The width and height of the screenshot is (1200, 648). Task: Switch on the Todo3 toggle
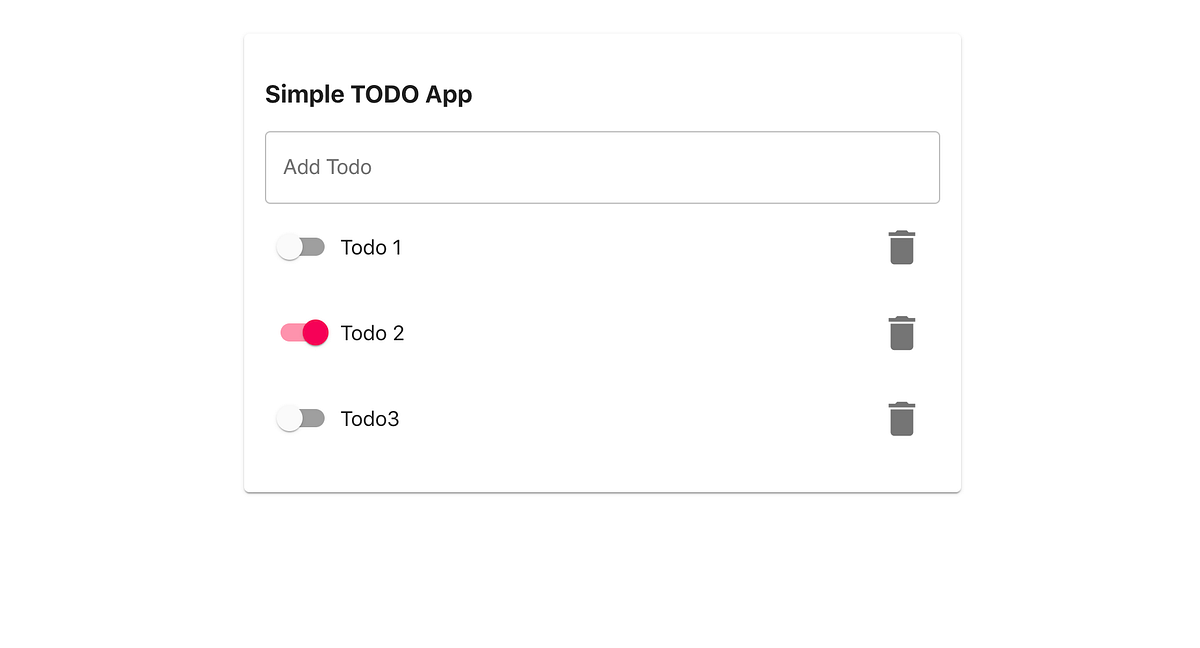pos(301,419)
